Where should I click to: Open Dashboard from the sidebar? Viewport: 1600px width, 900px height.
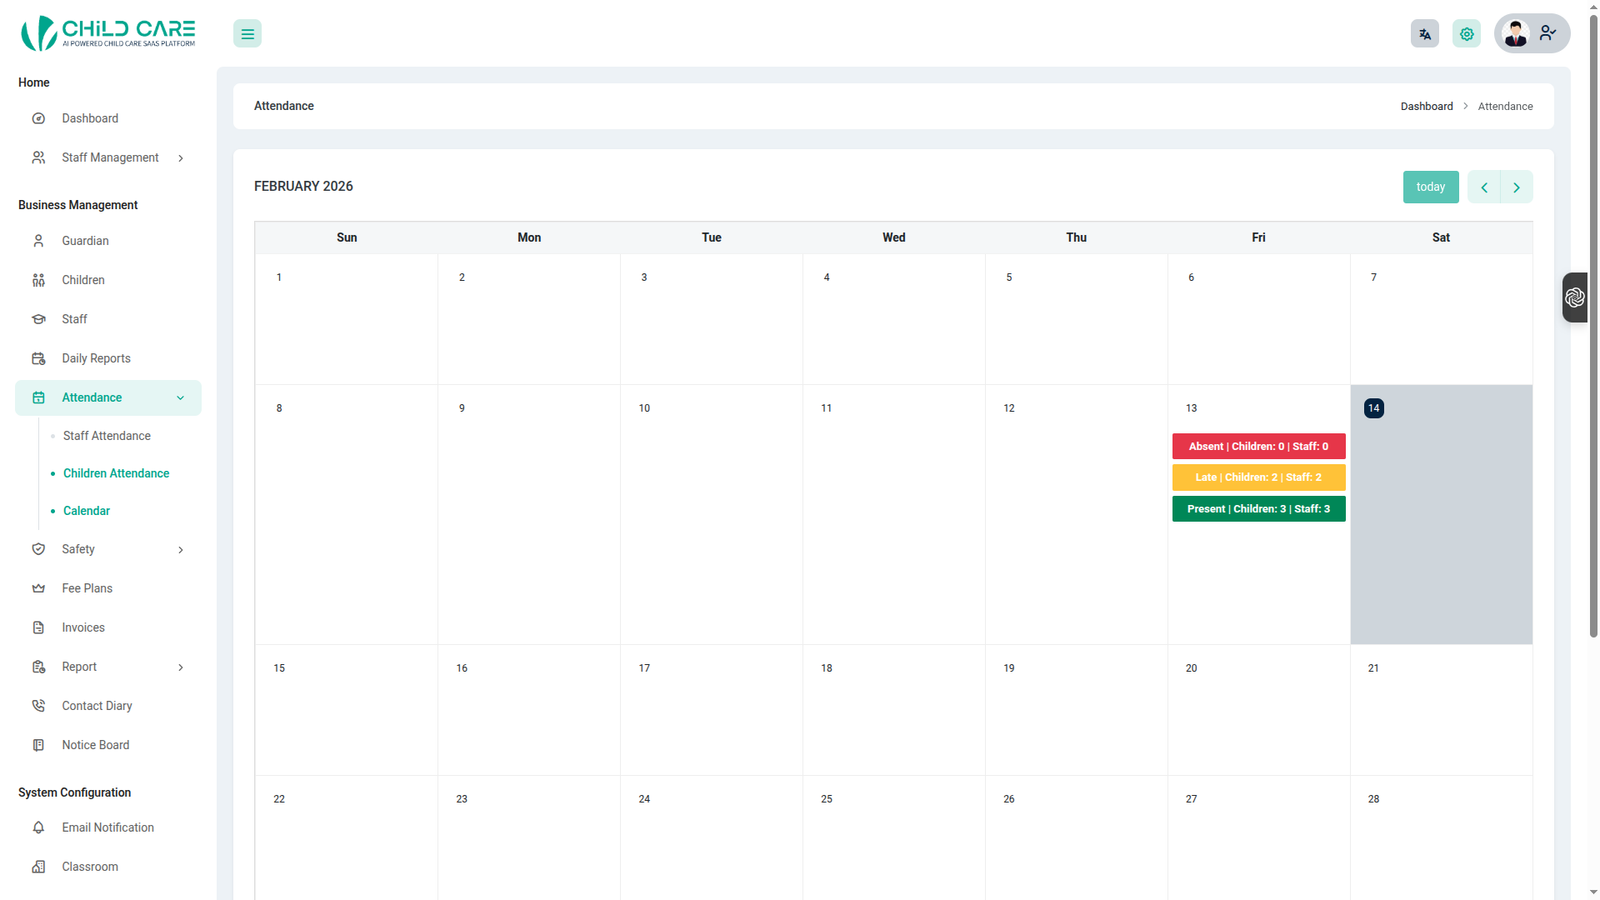tap(108, 118)
